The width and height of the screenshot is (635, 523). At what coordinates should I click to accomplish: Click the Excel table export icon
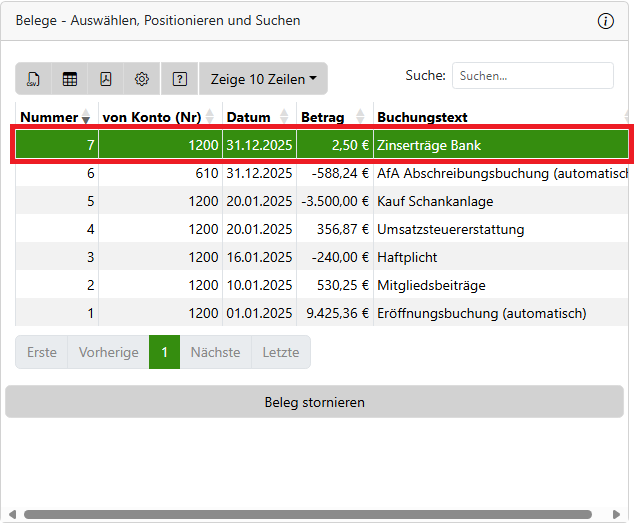(x=70, y=79)
